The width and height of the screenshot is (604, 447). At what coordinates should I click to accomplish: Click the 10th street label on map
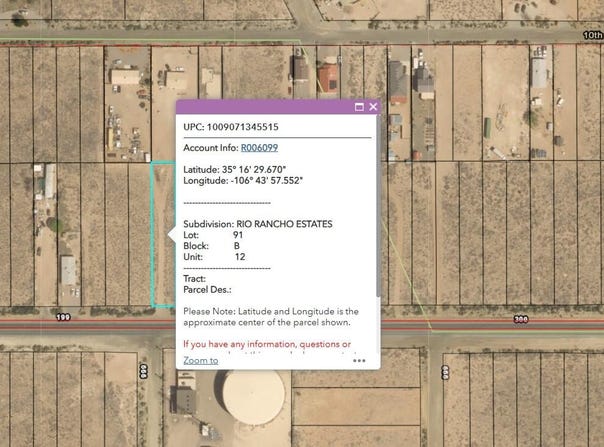[x=592, y=35]
